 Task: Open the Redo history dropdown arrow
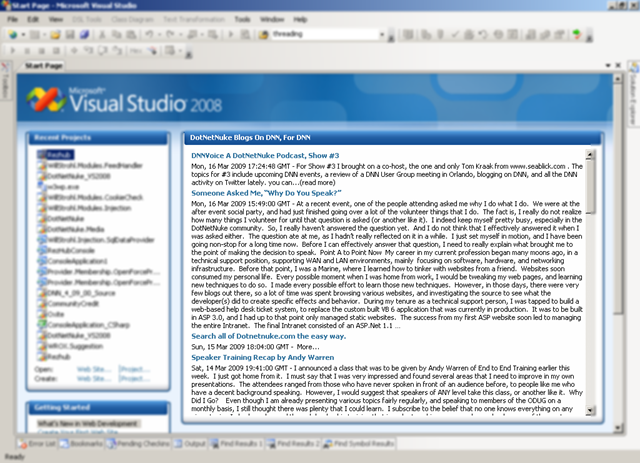coord(180,35)
